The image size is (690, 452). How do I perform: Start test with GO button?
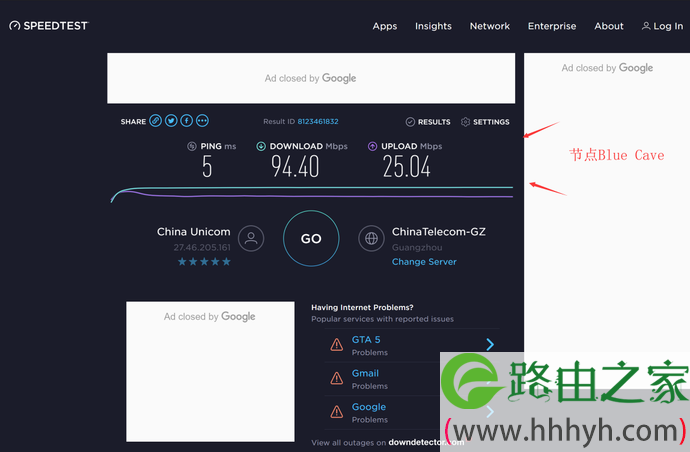pyautogui.click(x=311, y=238)
